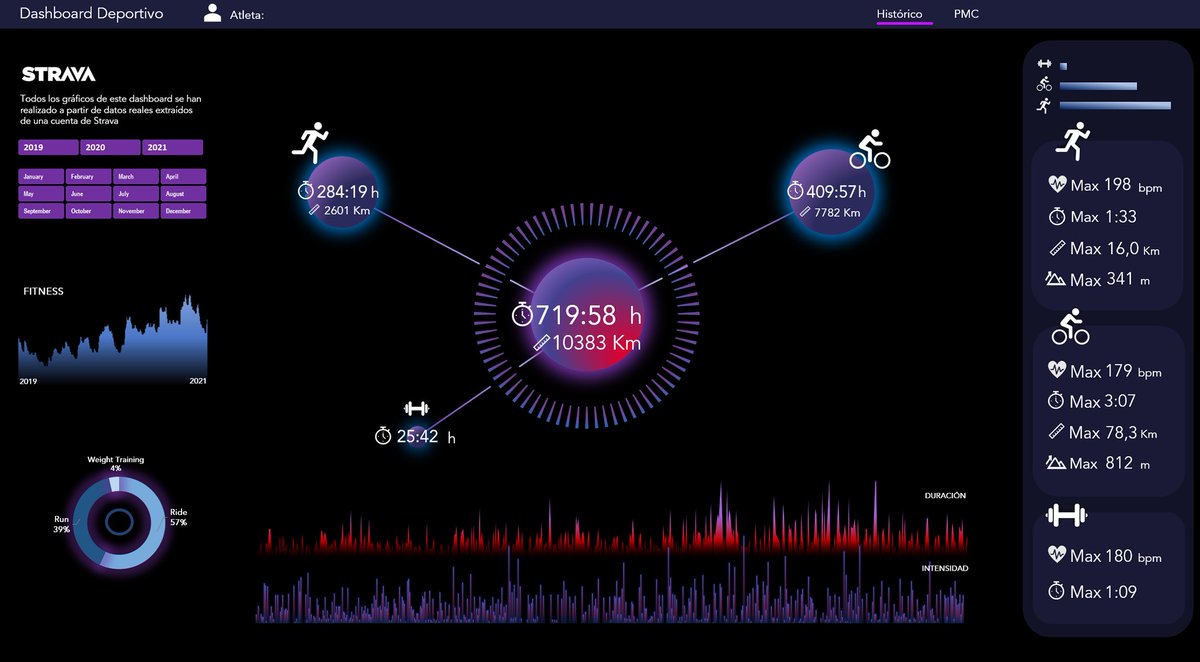Click the stopwatch icon next to 719:58 h
The height and width of the screenshot is (662, 1200).
click(522, 315)
